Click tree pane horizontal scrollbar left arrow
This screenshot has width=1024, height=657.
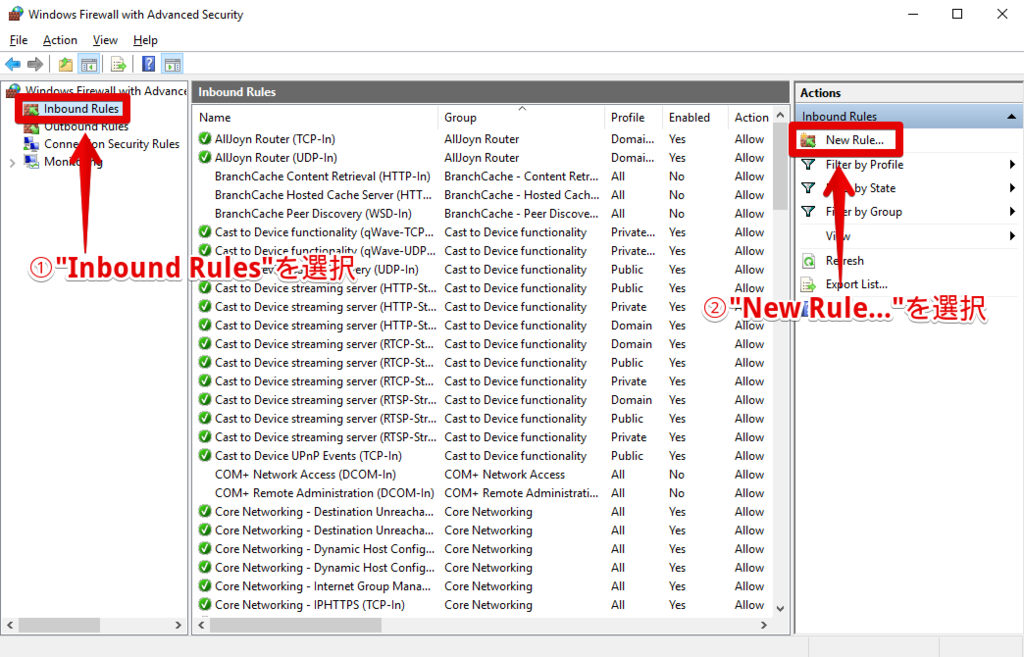pos(10,625)
